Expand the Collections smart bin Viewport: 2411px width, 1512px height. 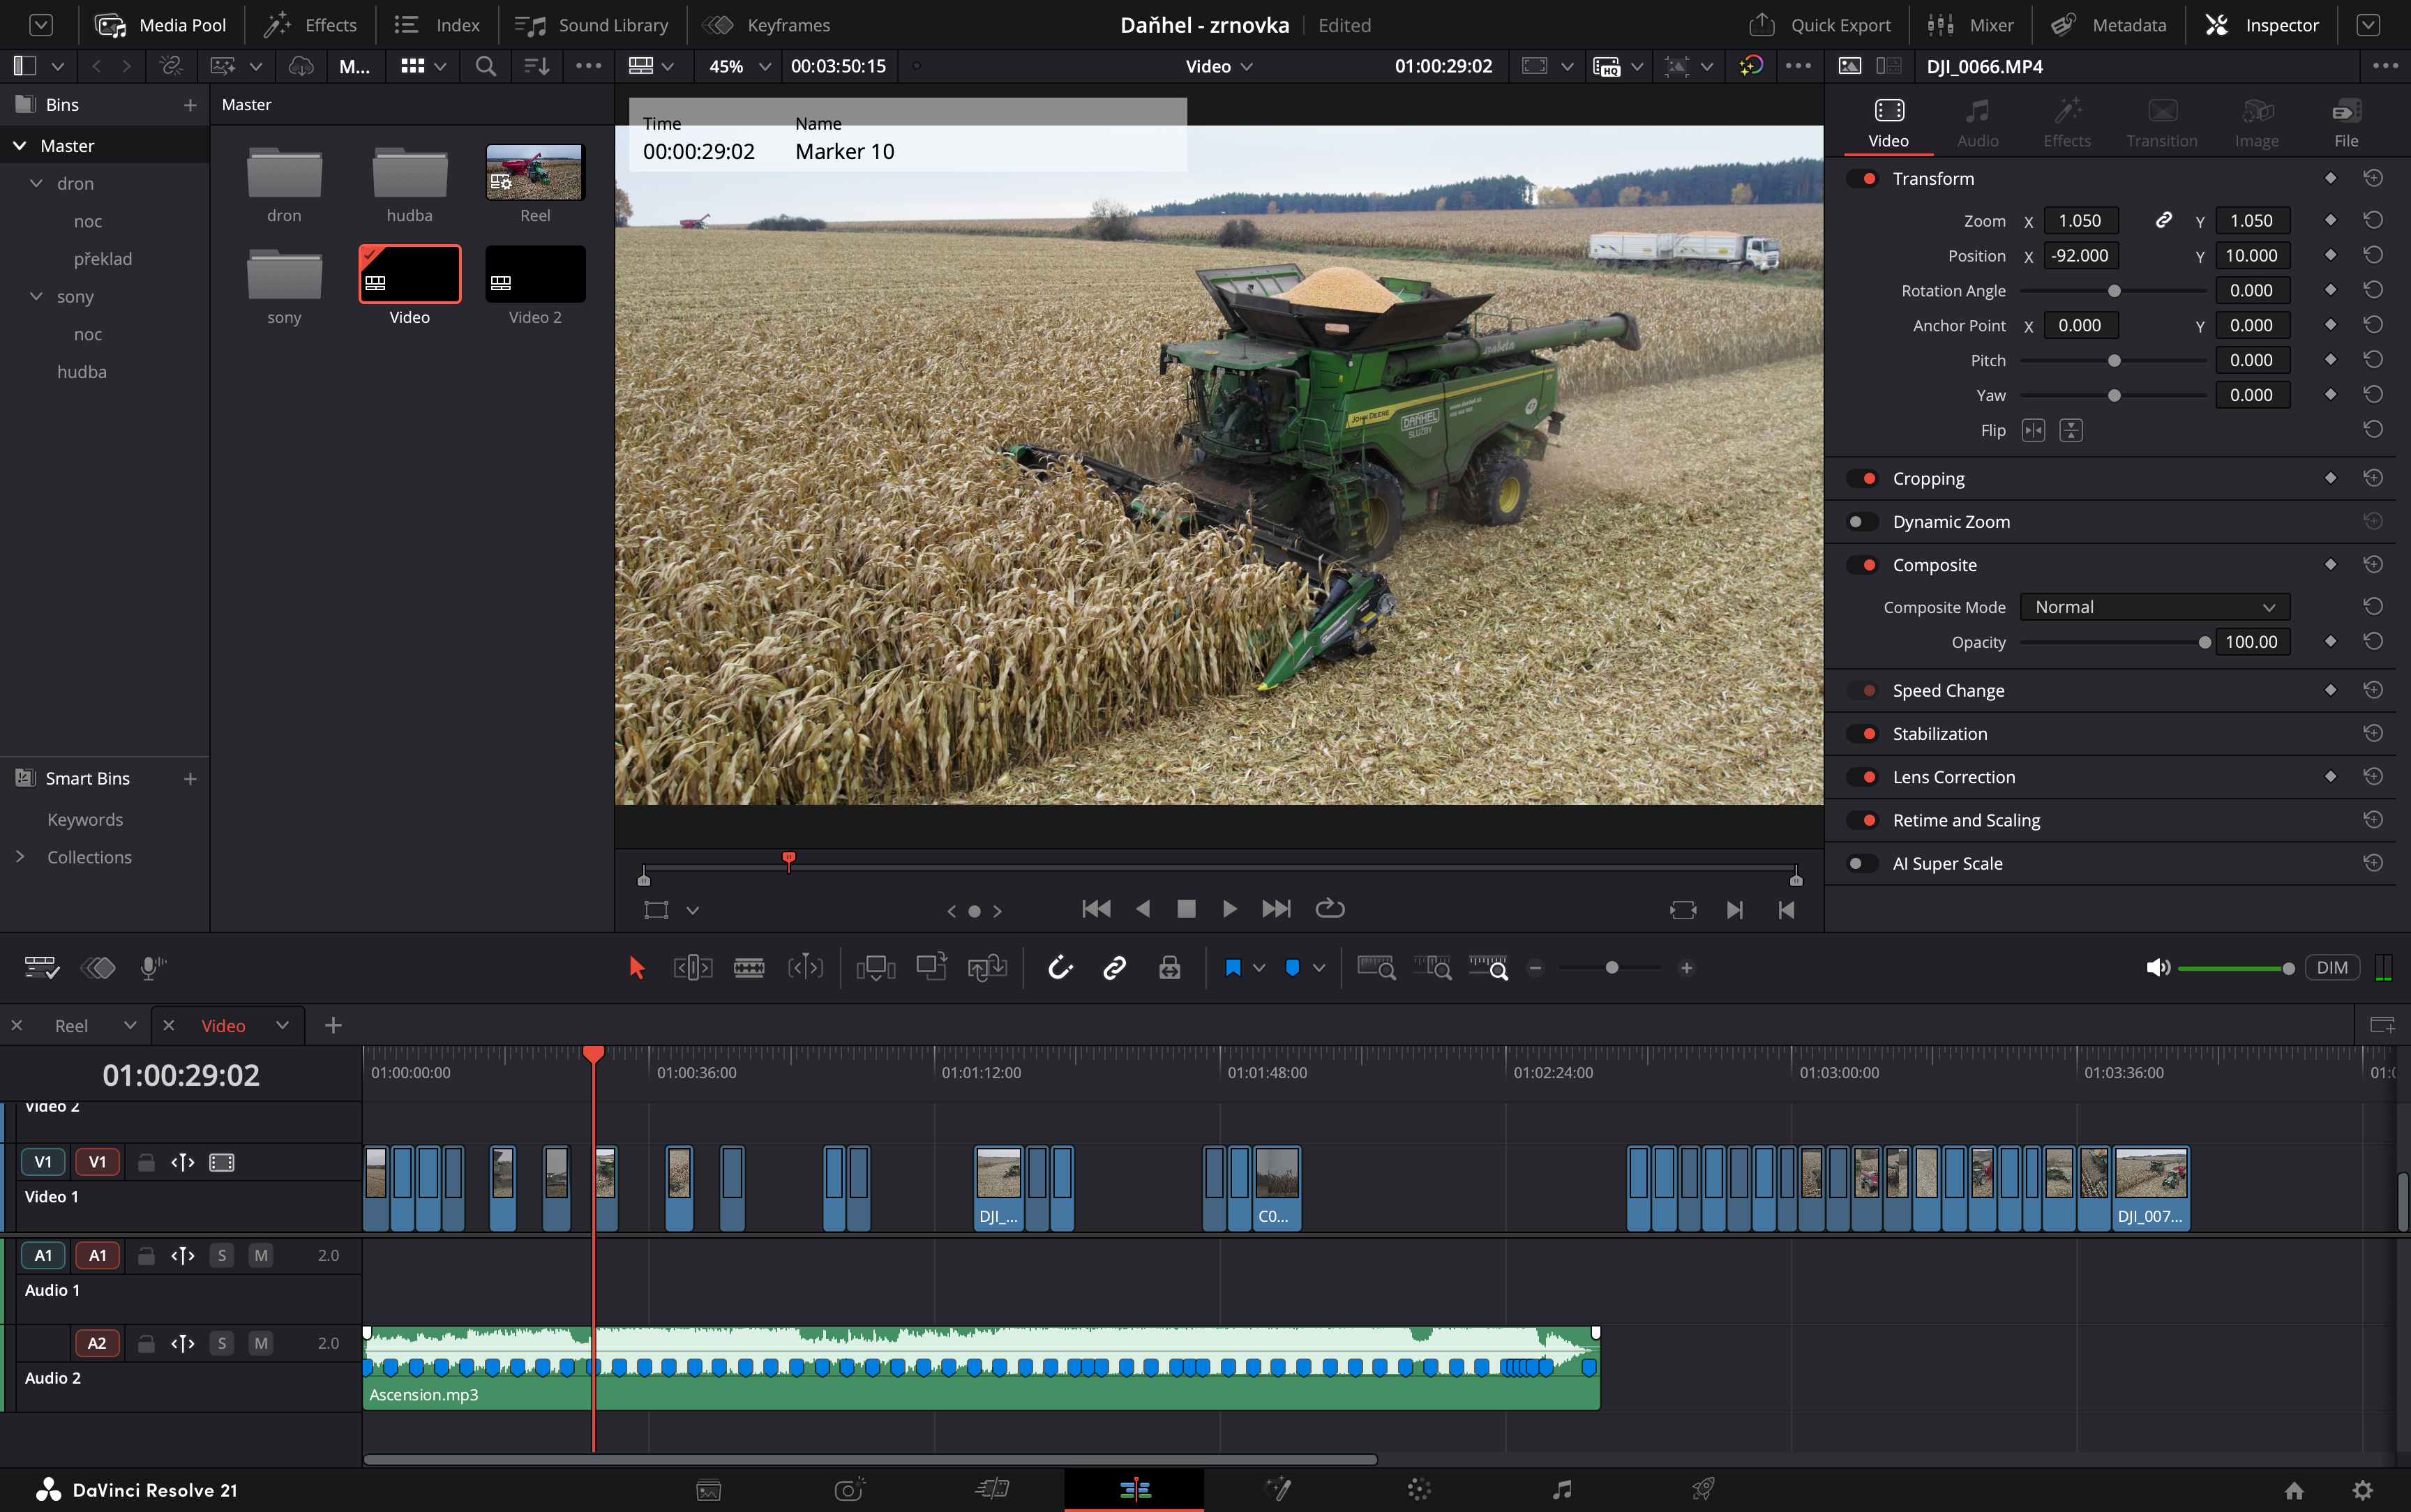click(19, 856)
